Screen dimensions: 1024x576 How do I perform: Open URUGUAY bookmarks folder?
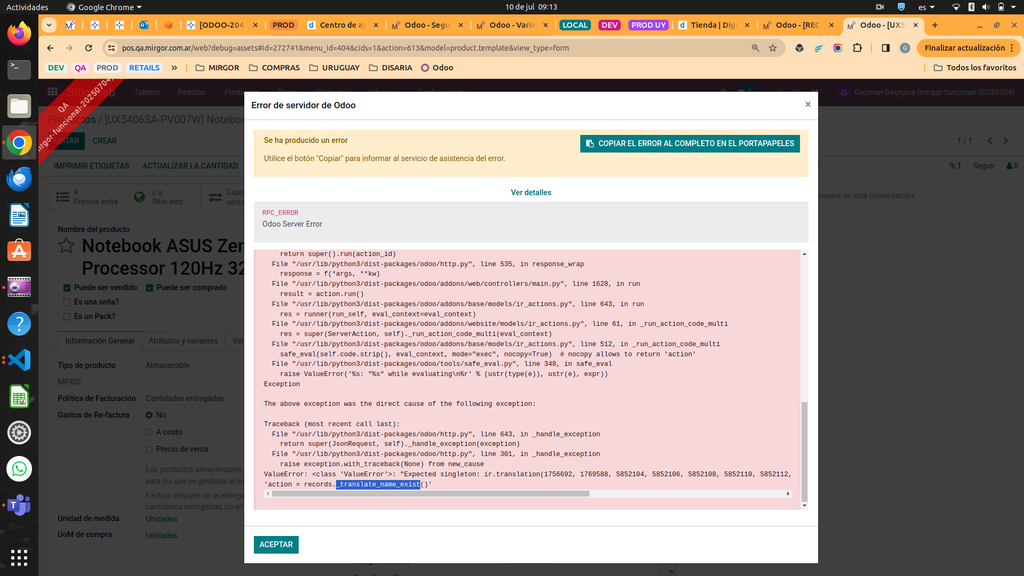click(x=334, y=67)
